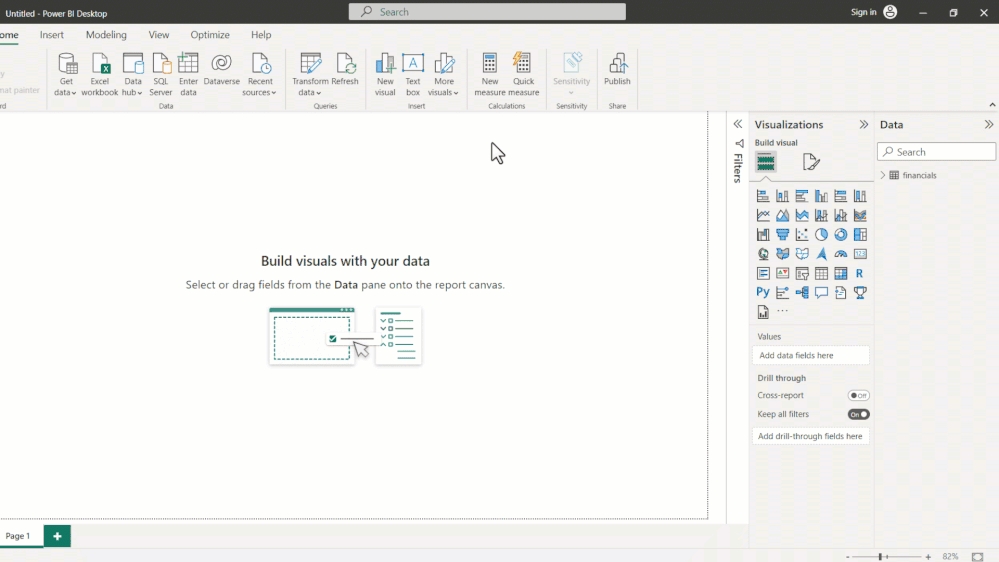
Task: Switch to the Optimize ribbon tab
Action: coord(210,35)
